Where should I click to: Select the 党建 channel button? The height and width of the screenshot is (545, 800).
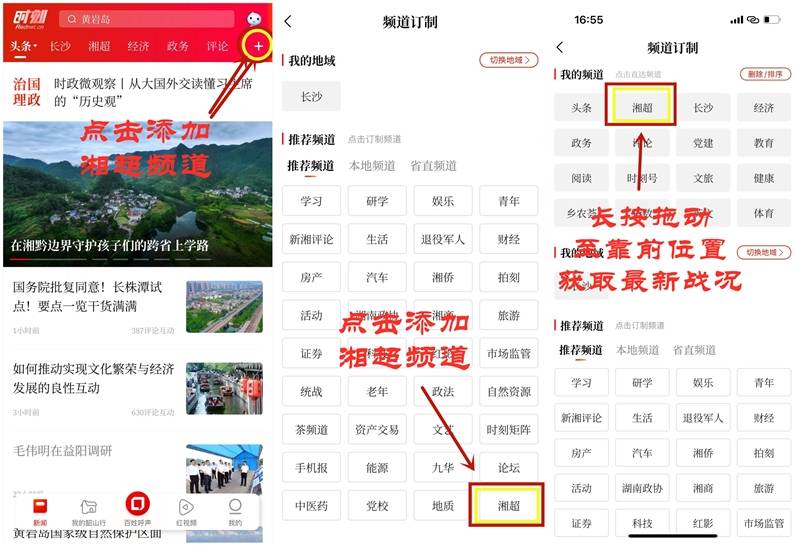(703, 143)
